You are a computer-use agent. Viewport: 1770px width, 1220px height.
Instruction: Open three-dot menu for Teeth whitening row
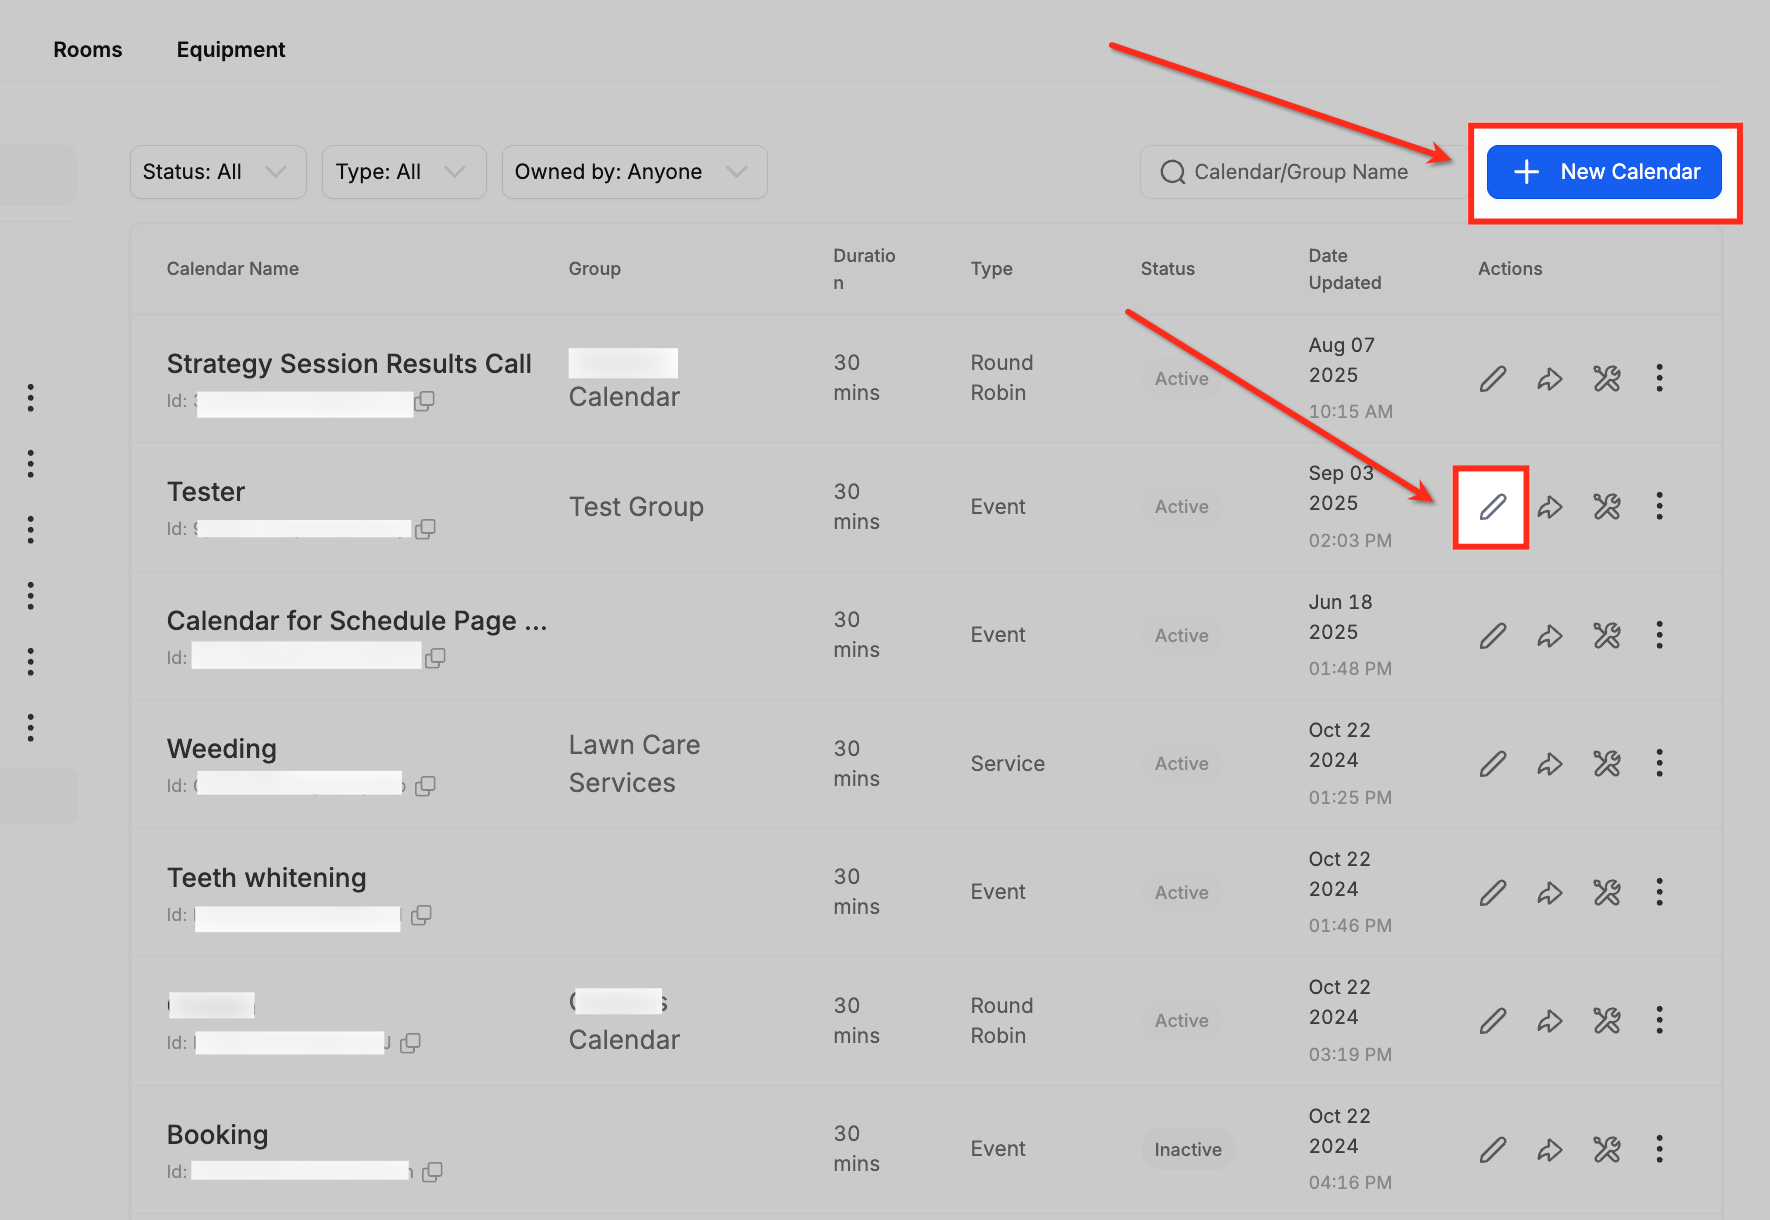tap(1659, 892)
